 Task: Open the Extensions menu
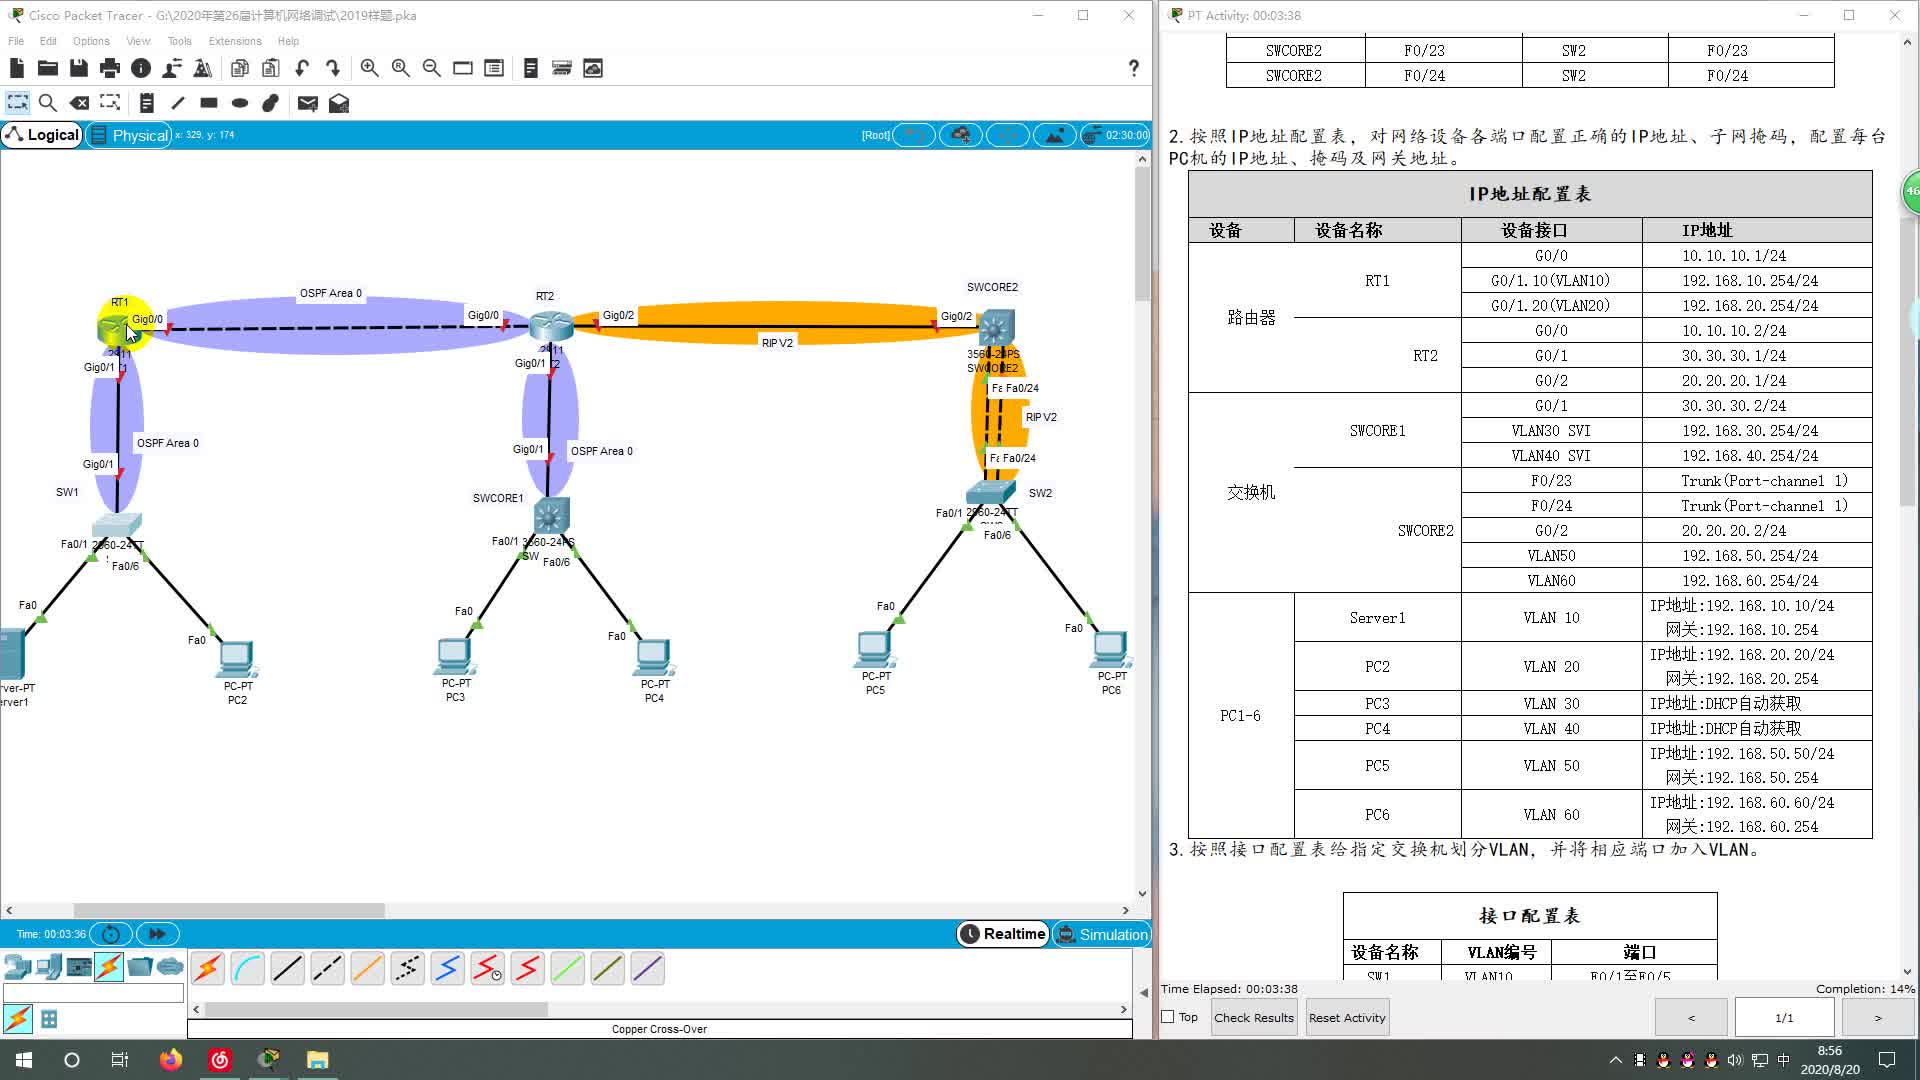pyautogui.click(x=234, y=41)
